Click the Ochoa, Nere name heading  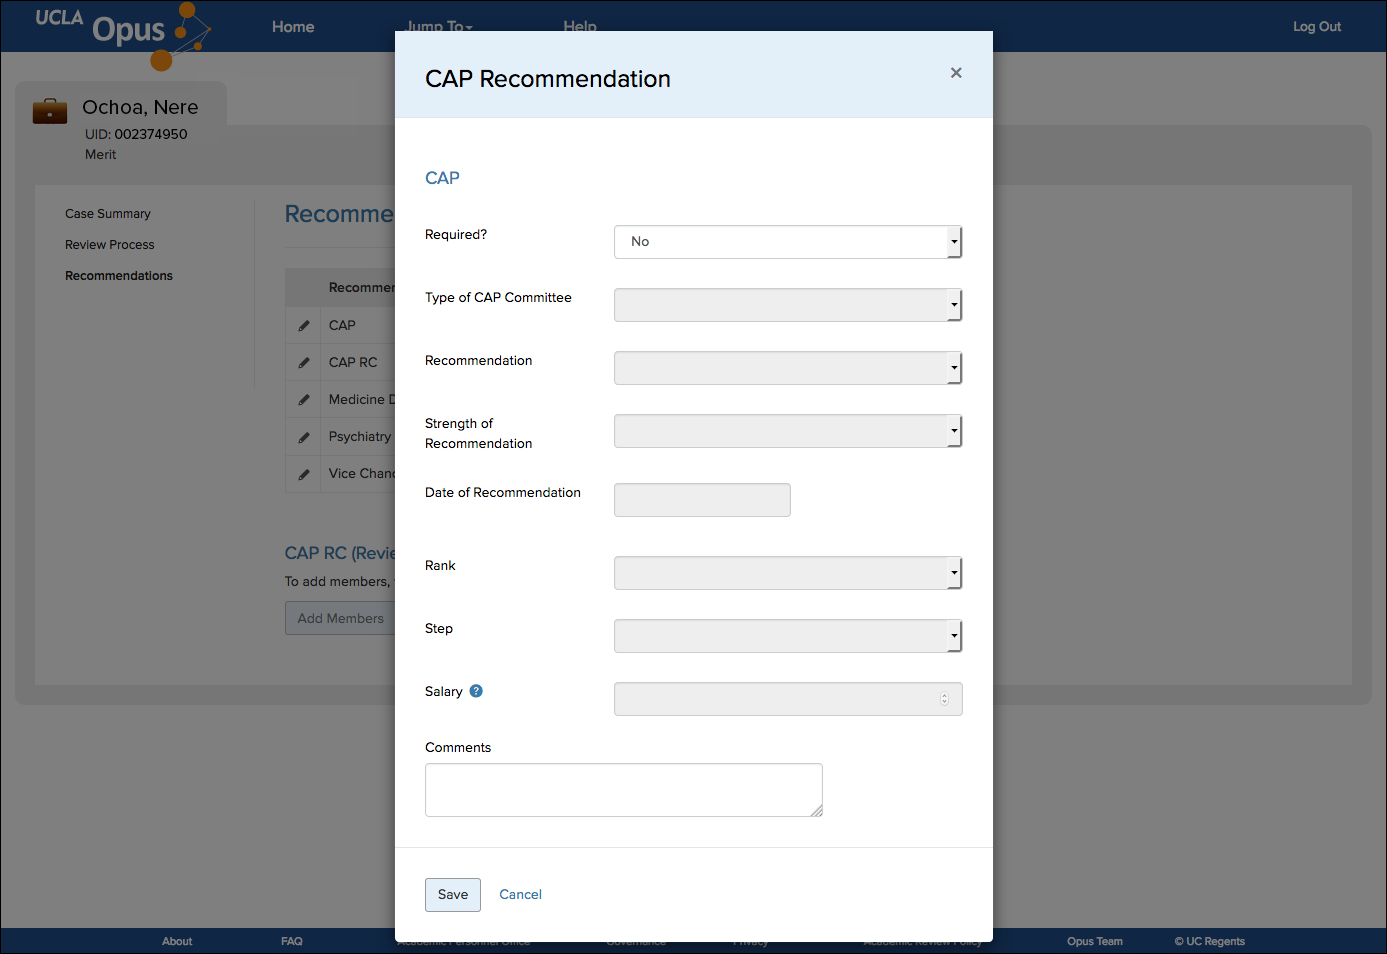tap(140, 107)
